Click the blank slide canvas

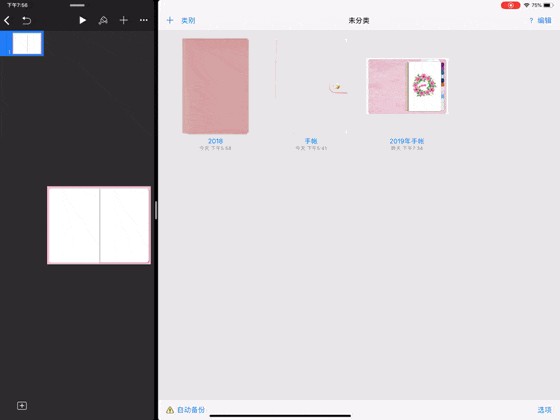99,225
